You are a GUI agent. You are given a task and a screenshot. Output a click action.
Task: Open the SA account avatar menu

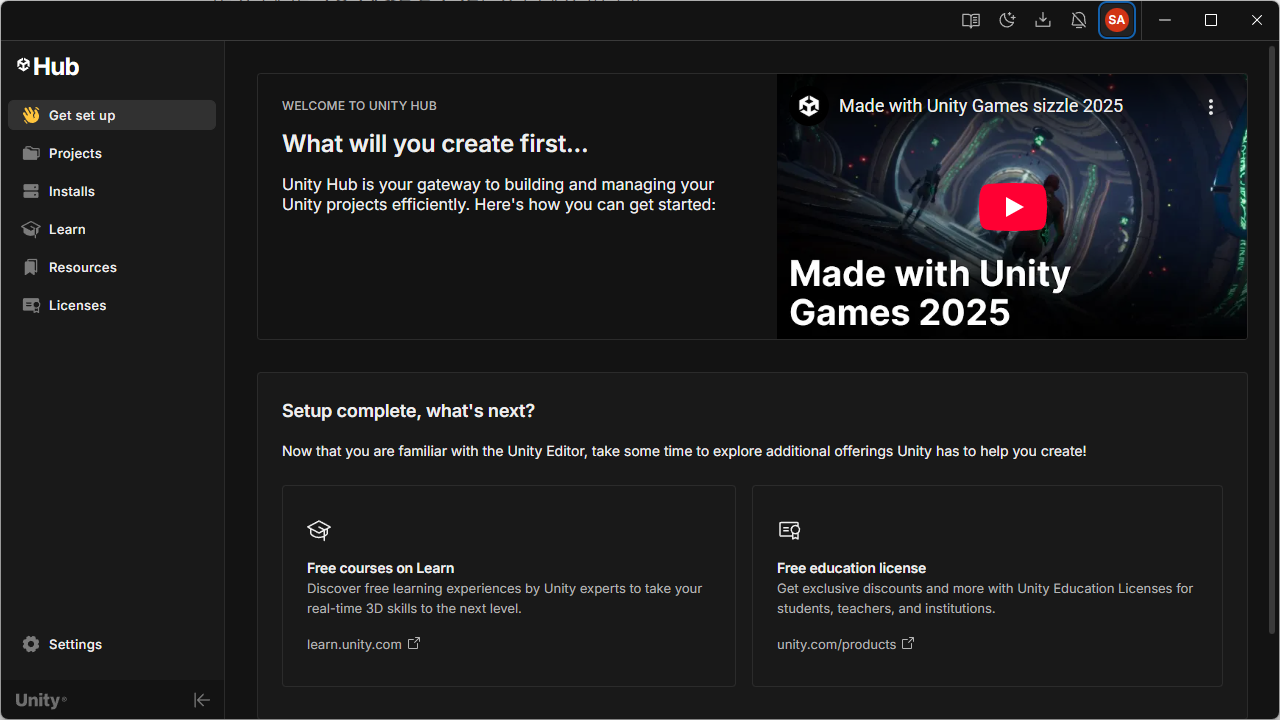(x=1117, y=20)
